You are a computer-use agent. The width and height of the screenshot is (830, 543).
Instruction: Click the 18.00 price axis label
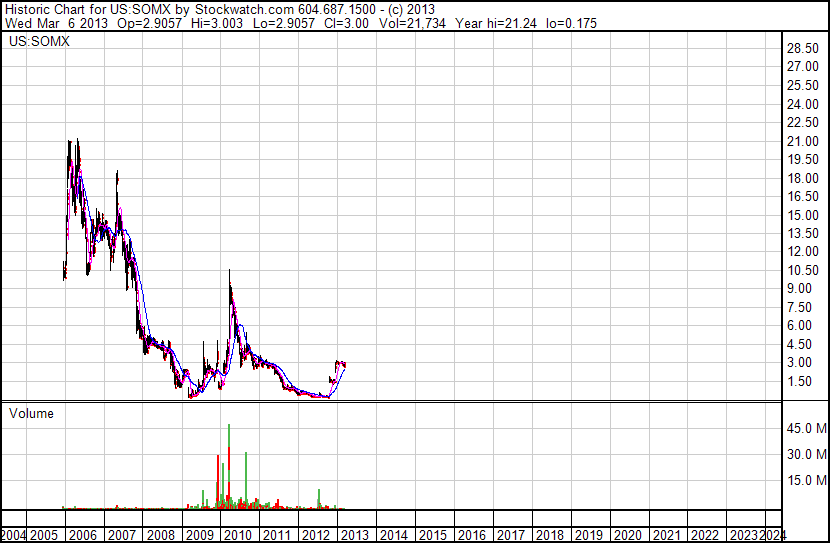pyautogui.click(x=803, y=178)
